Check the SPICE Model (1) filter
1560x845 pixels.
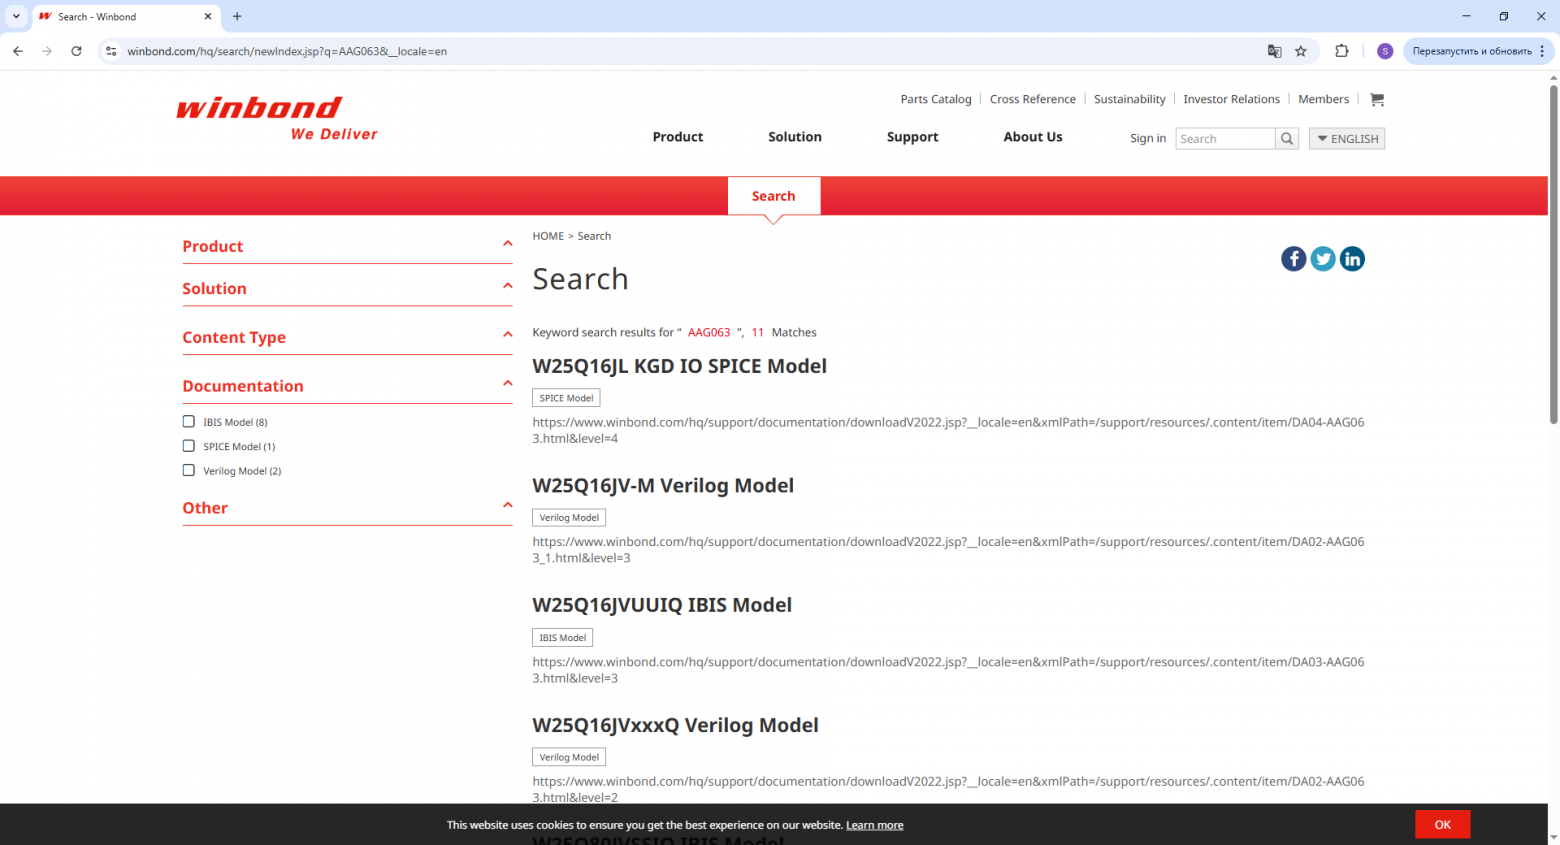click(188, 446)
